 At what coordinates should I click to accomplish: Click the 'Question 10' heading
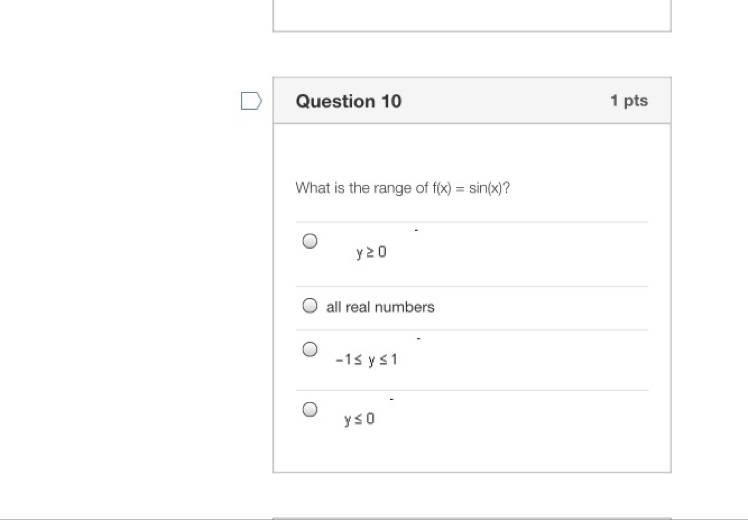(348, 101)
